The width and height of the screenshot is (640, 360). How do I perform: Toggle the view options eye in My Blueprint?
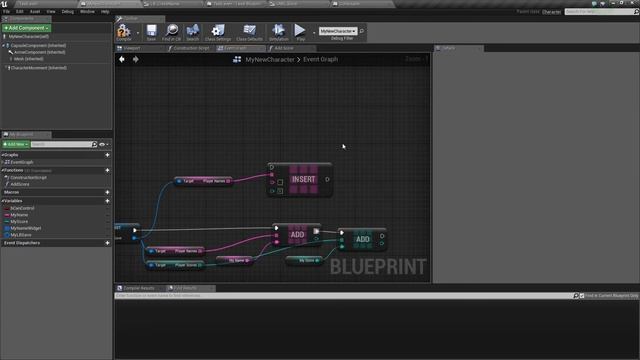coord(102,144)
